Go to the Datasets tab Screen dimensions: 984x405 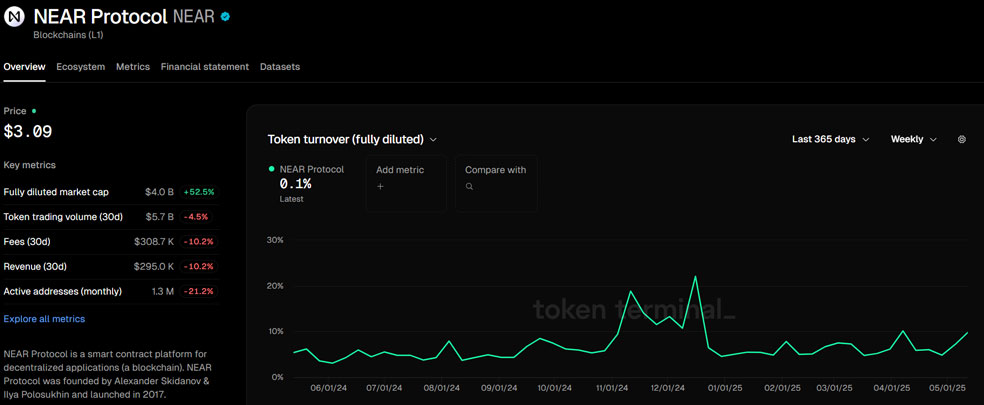[280, 67]
